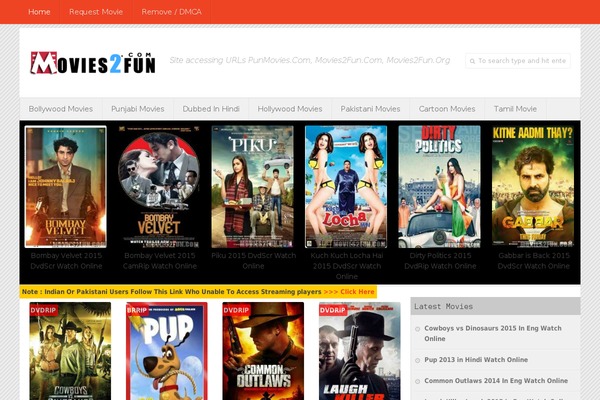600x400 pixels.
Task: Click DVDRIP badge on Common Outlaws poster
Action: pyautogui.click(x=236, y=310)
